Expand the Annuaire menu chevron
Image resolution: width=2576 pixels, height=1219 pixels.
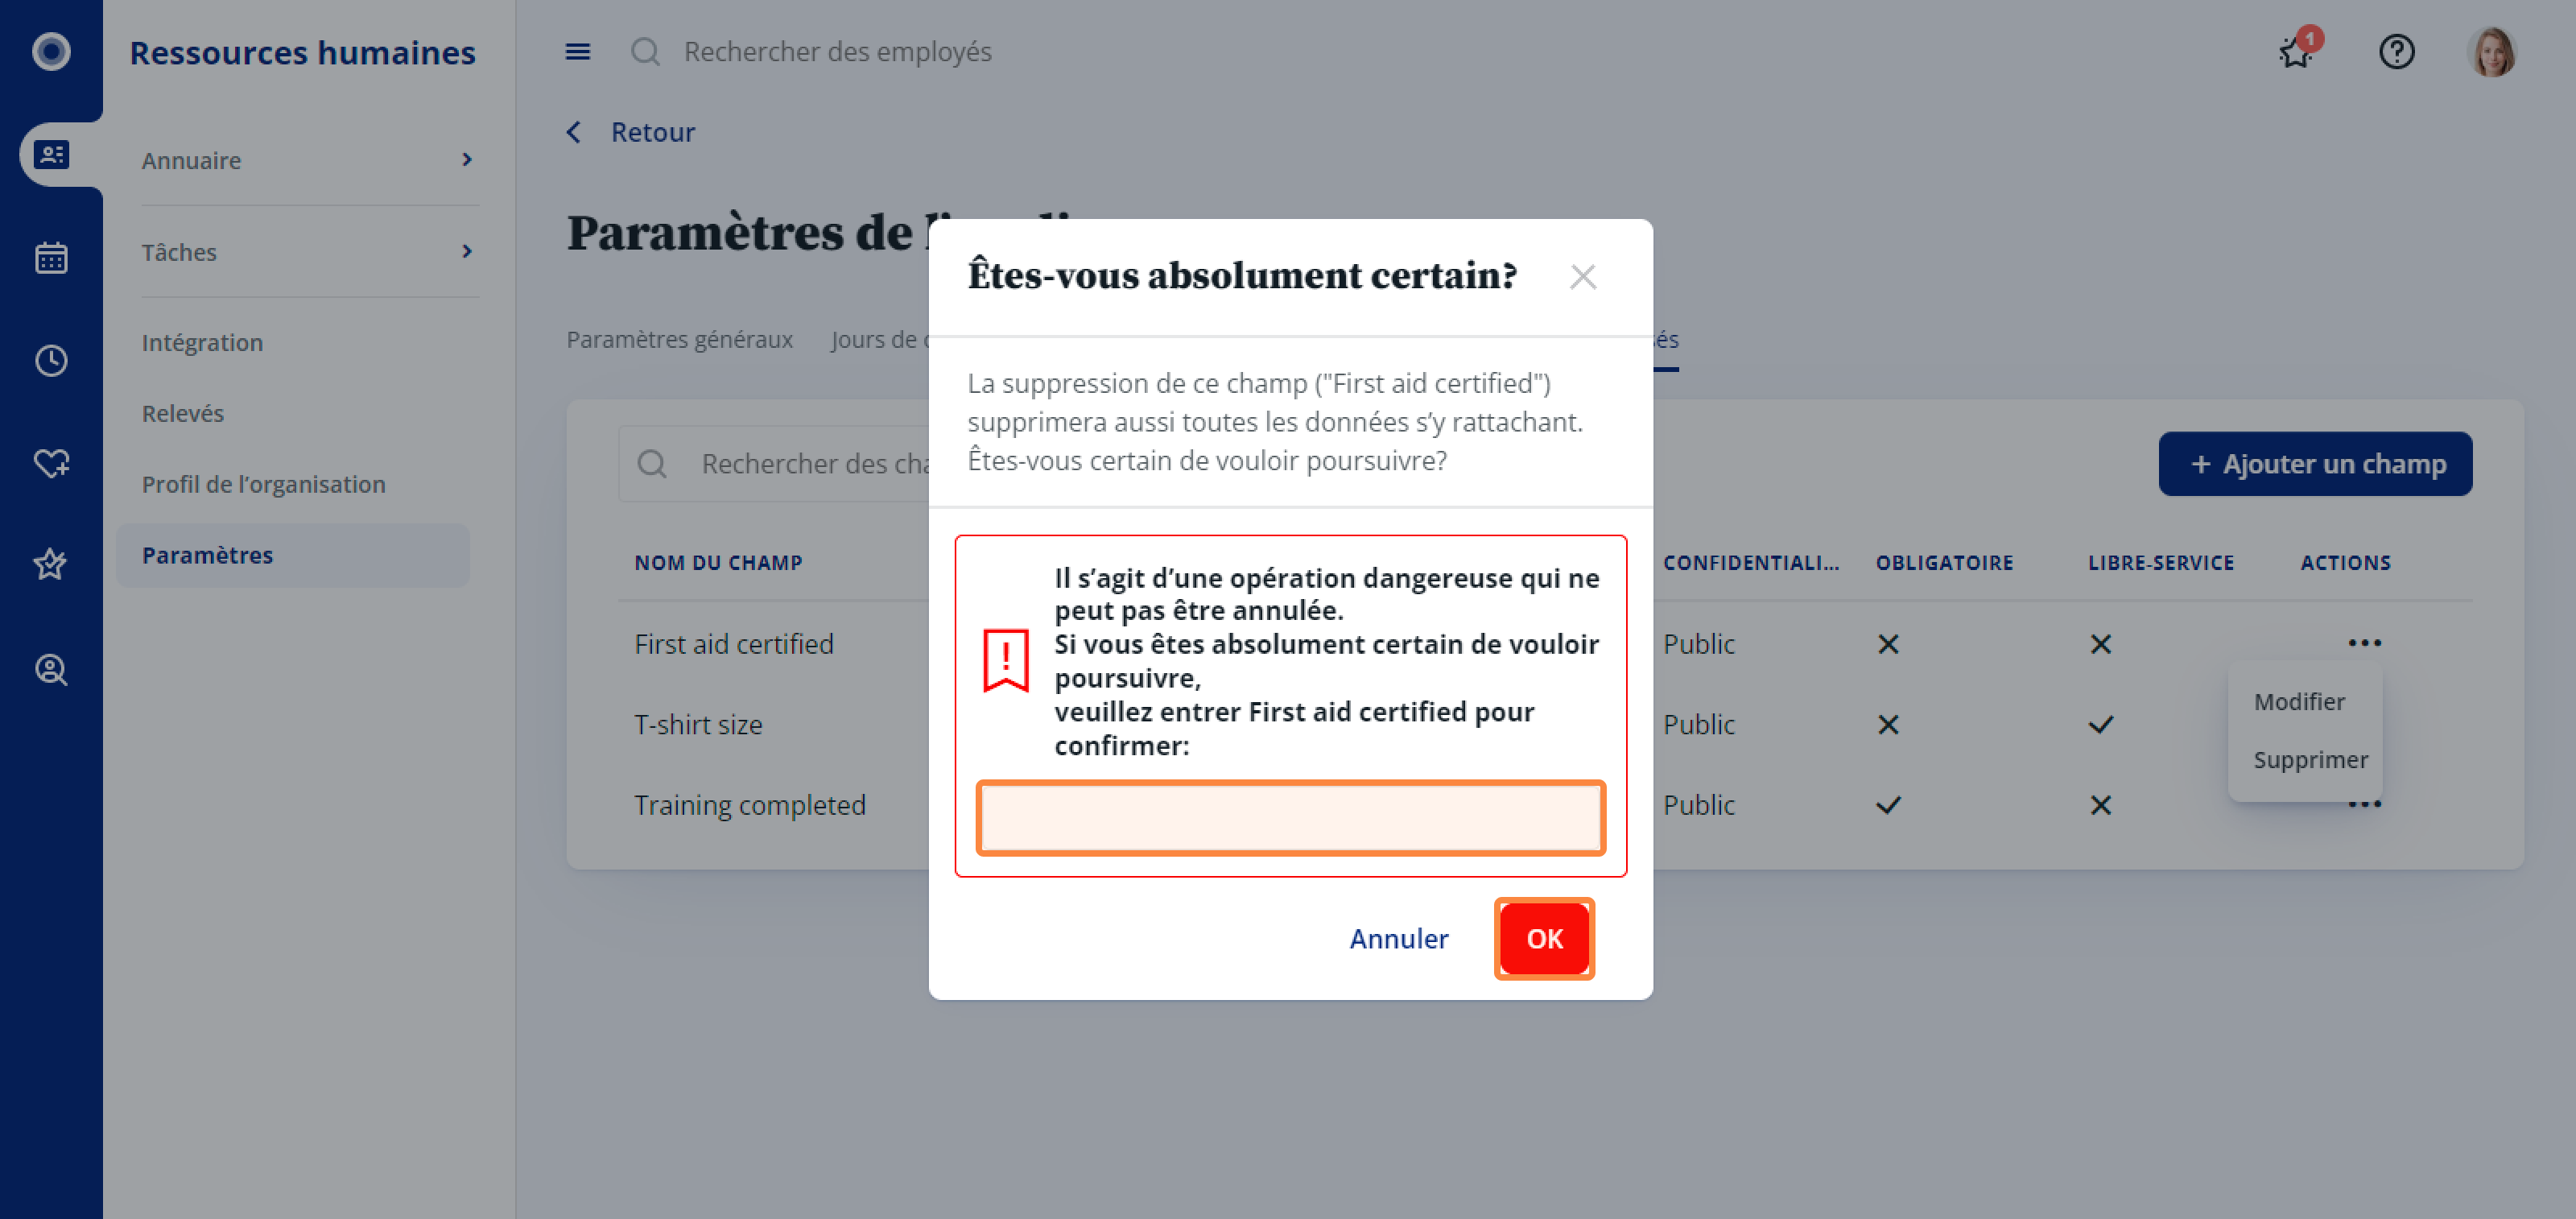coord(467,160)
